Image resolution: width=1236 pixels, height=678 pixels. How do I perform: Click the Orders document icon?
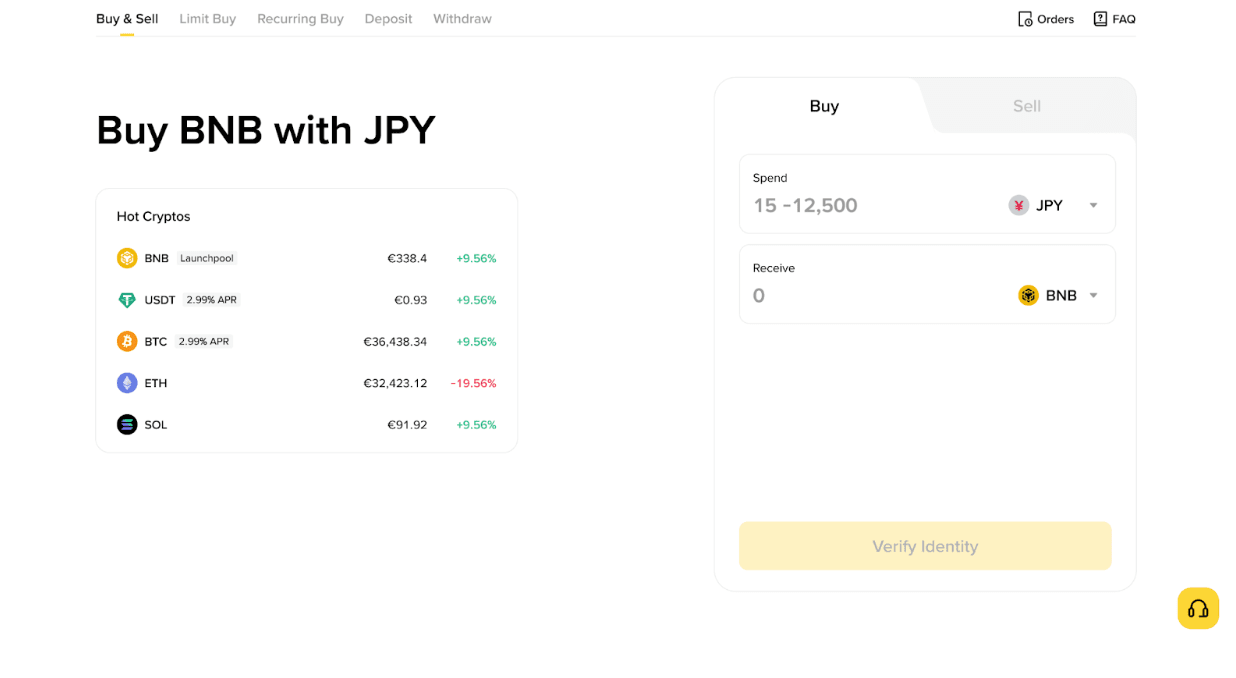[x=1025, y=19]
